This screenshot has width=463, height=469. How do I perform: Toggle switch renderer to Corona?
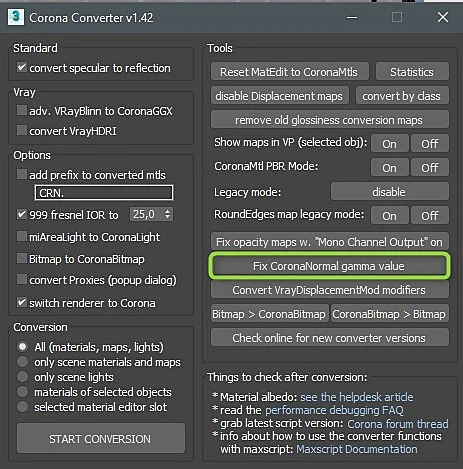click(x=22, y=302)
